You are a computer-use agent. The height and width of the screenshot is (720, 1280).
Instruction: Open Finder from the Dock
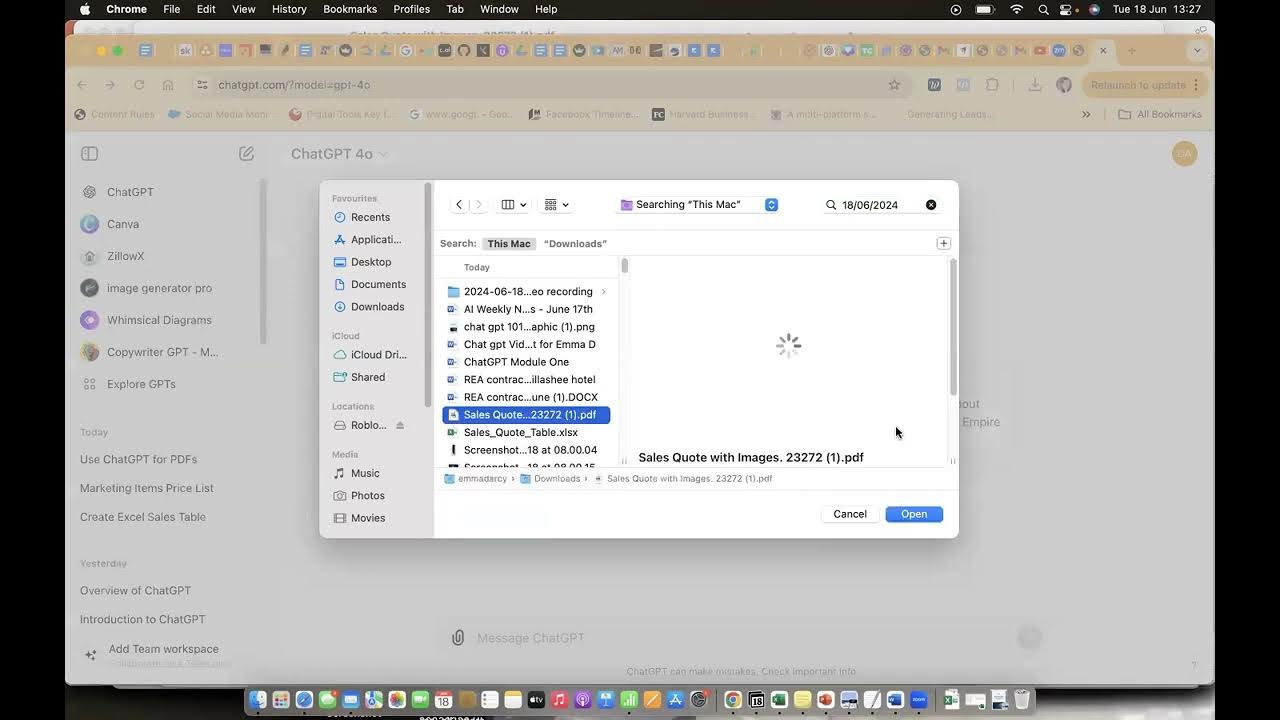point(259,700)
